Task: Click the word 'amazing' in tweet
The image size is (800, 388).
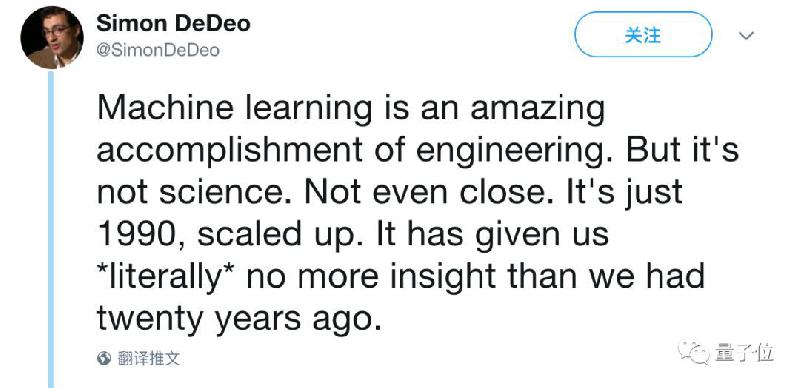Action: (538, 110)
